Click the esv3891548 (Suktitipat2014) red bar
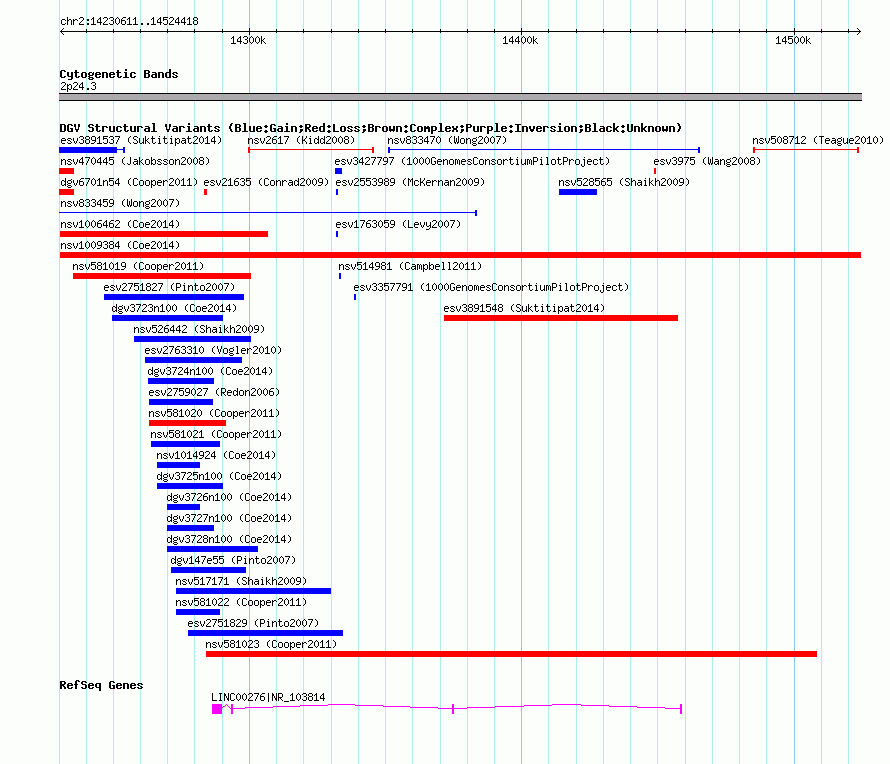Viewport: 890px width, 764px height. 561,318
